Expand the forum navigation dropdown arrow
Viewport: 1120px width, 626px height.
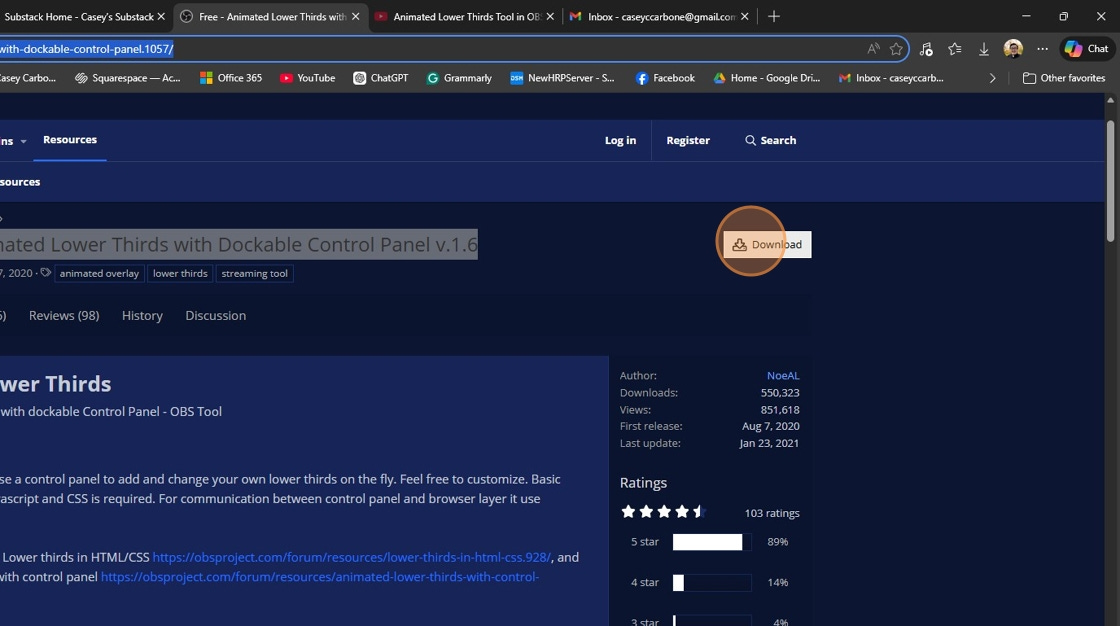[x=23, y=141]
